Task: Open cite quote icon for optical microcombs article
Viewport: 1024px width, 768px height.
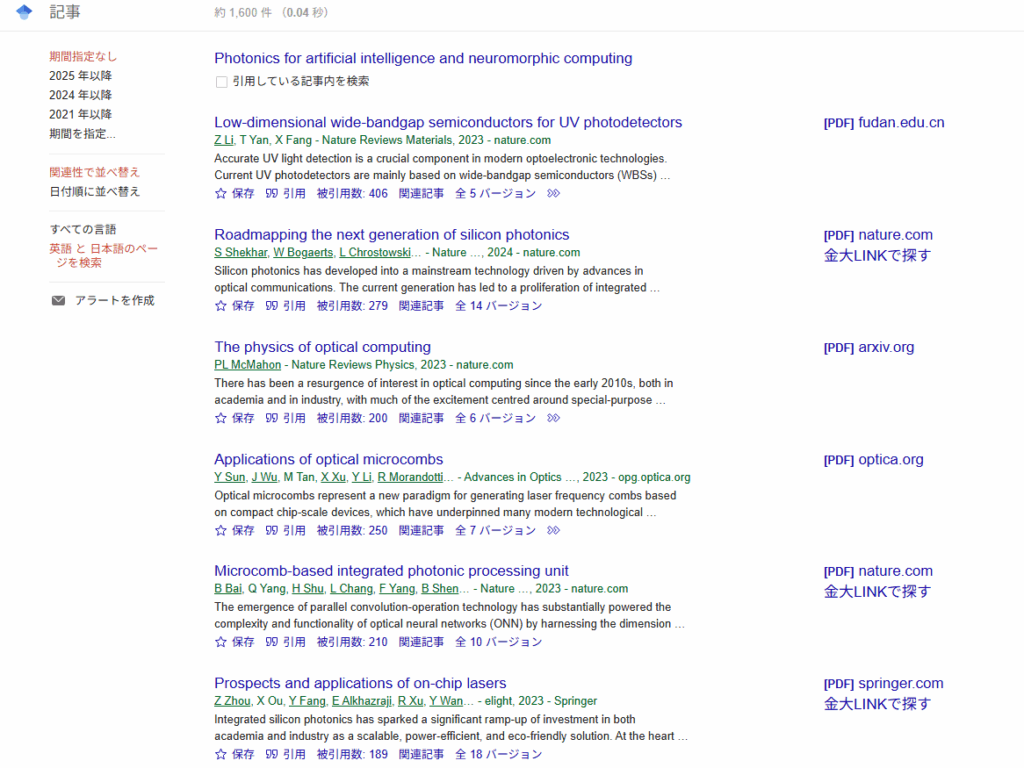Action: coord(272,530)
